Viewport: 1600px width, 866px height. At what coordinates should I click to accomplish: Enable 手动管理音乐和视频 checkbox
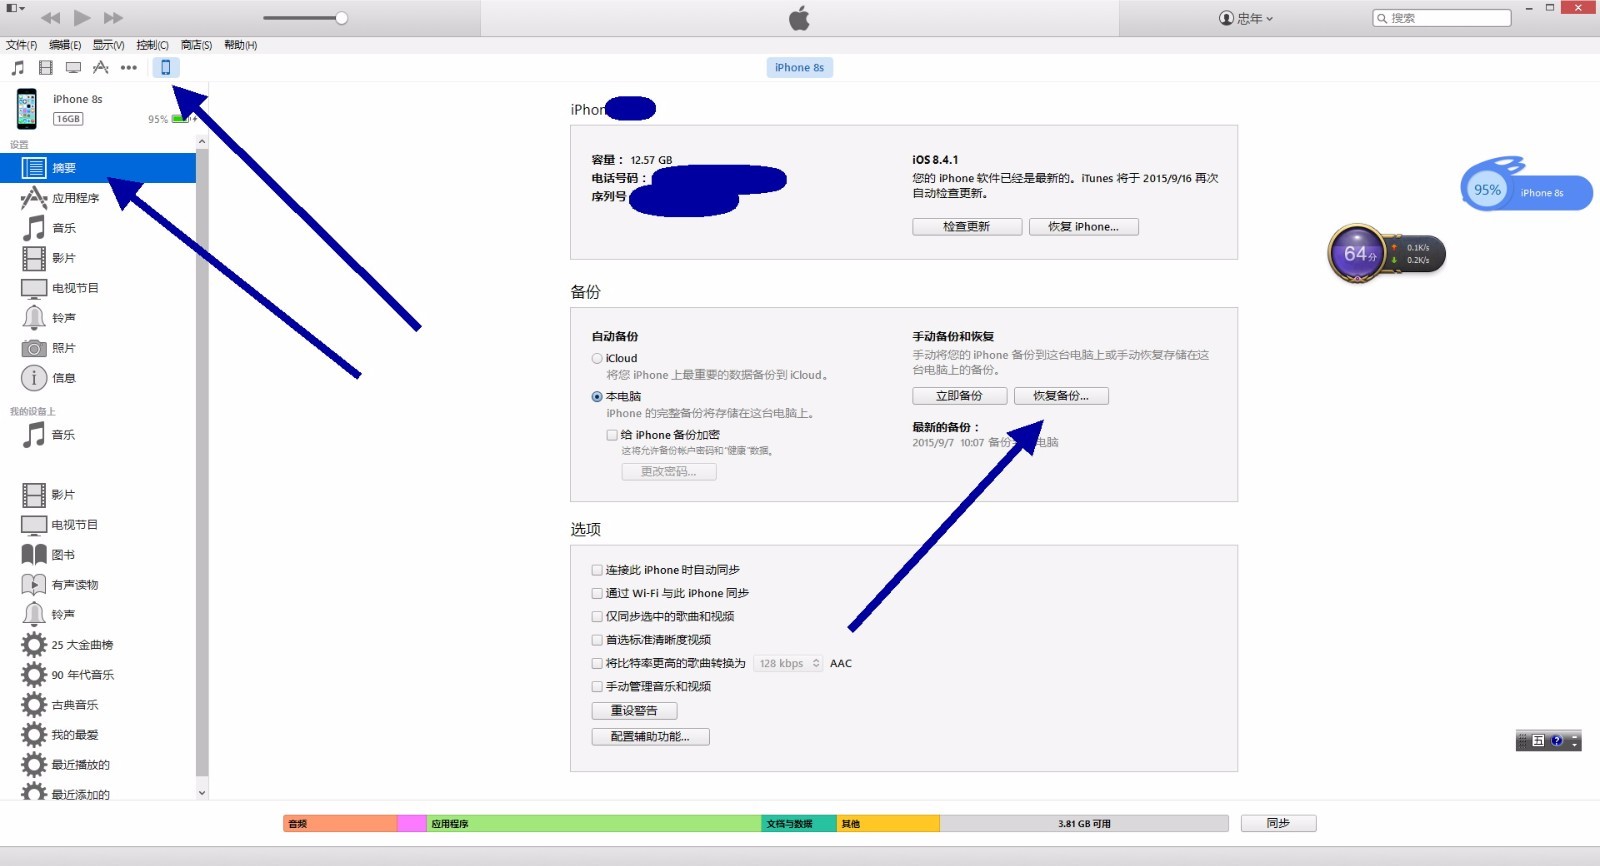pos(597,687)
